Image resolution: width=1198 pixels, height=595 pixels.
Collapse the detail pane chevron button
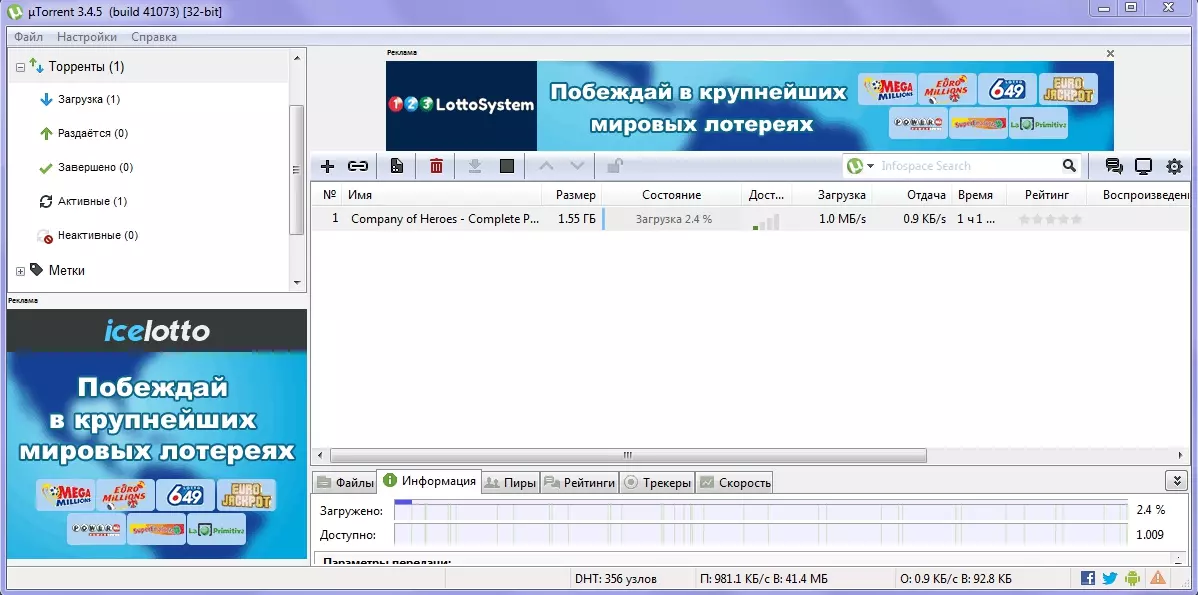(1175, 480)
